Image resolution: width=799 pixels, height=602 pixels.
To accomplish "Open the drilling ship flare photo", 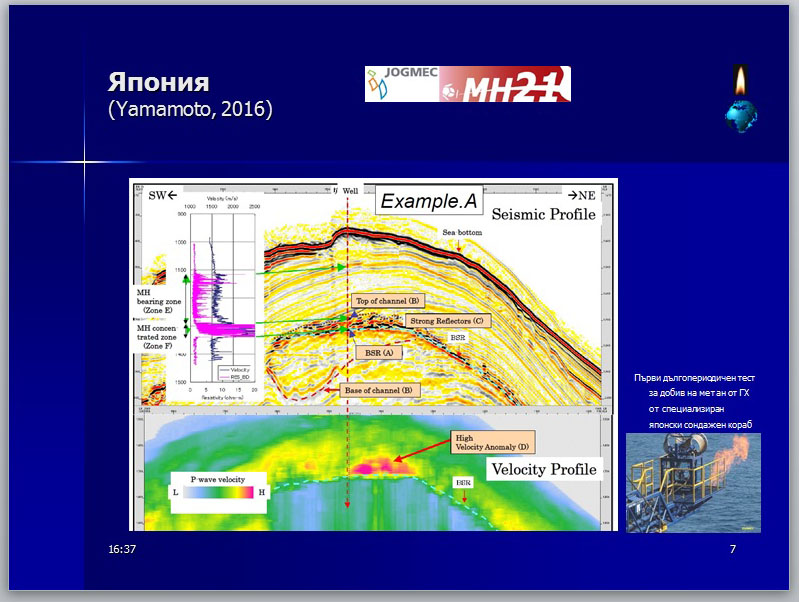I will tap(693, 483).
